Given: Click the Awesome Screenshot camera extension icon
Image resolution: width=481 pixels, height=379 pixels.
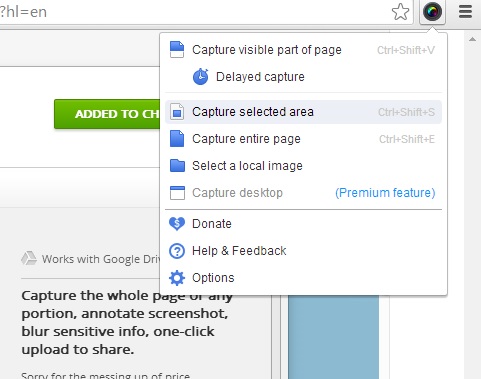Looking at the screenshot, I should point(432,12).
